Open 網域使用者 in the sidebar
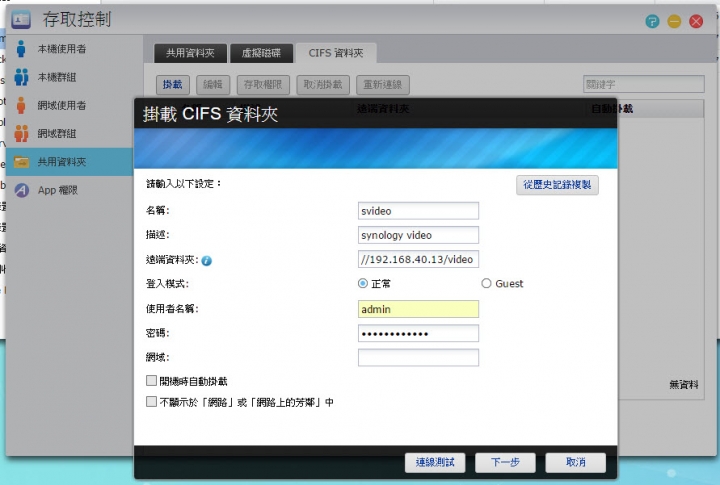The width and height of the screenshot is (720, 485). click(62, 105)
